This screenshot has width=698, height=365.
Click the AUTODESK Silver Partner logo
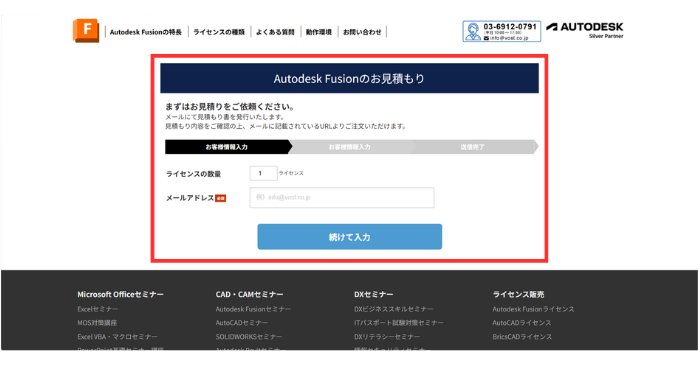(584, 30)
